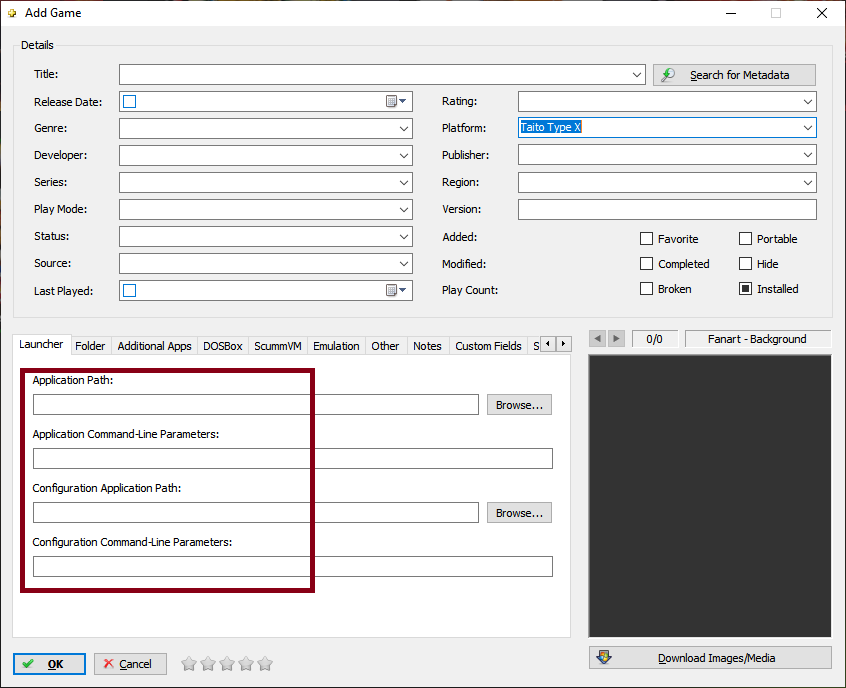The height and width of the screenshot is (688, 846).
Task: Show next image with right arrow
Action: click(x=616, y=339)
